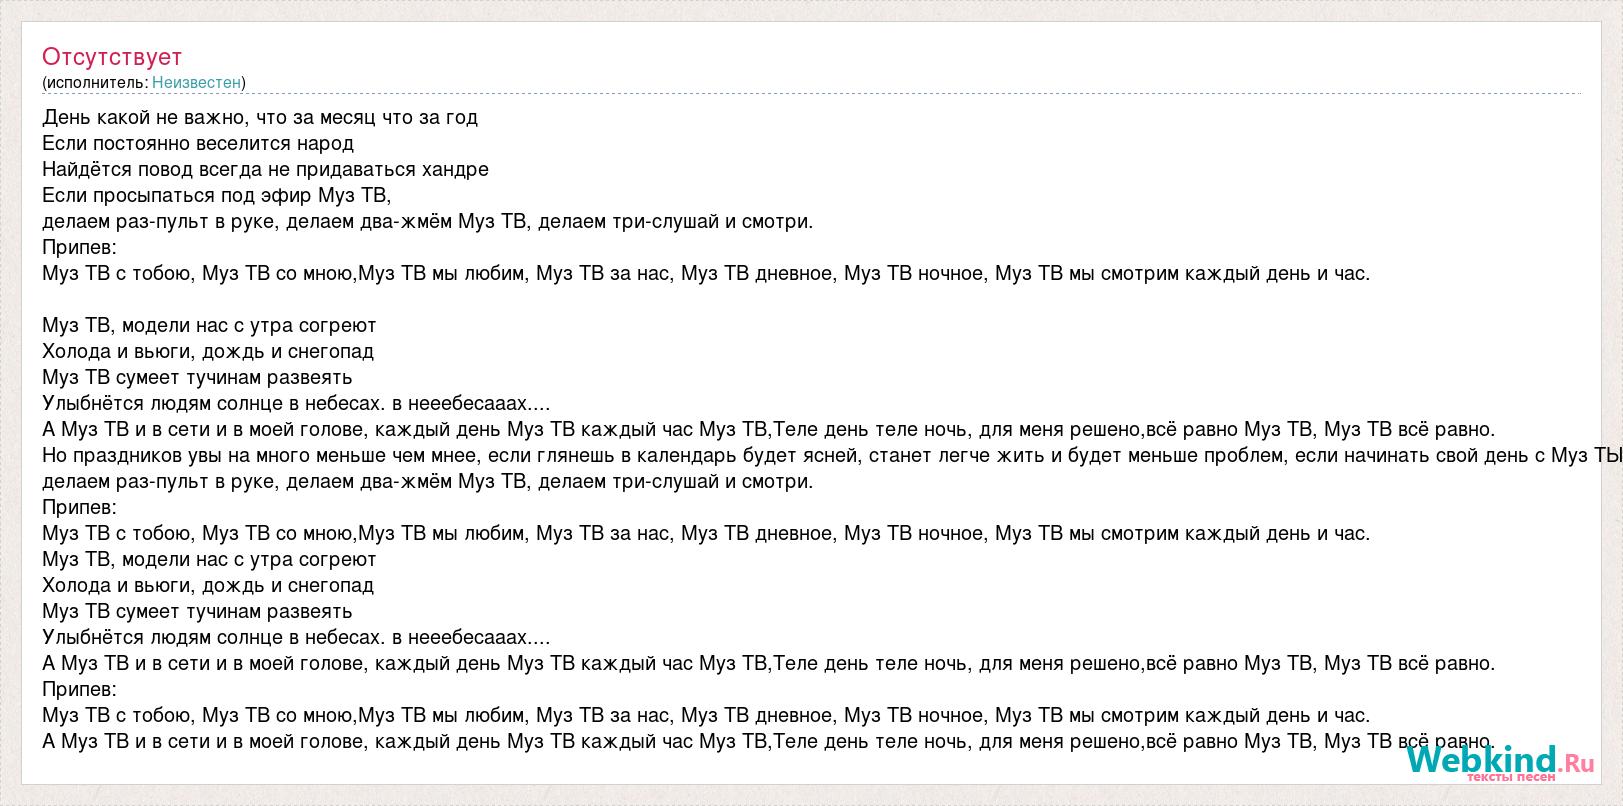Click the last Припев: label
Viewport: 1623px width, 806px height.
tap(80, 689)
